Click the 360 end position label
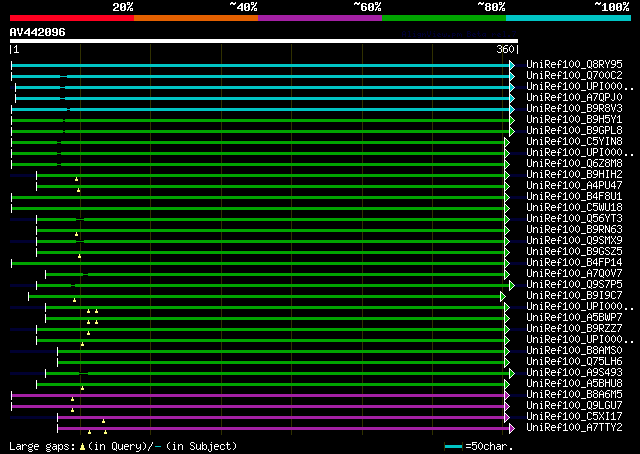640x454 pixels. tap(505, 49)
